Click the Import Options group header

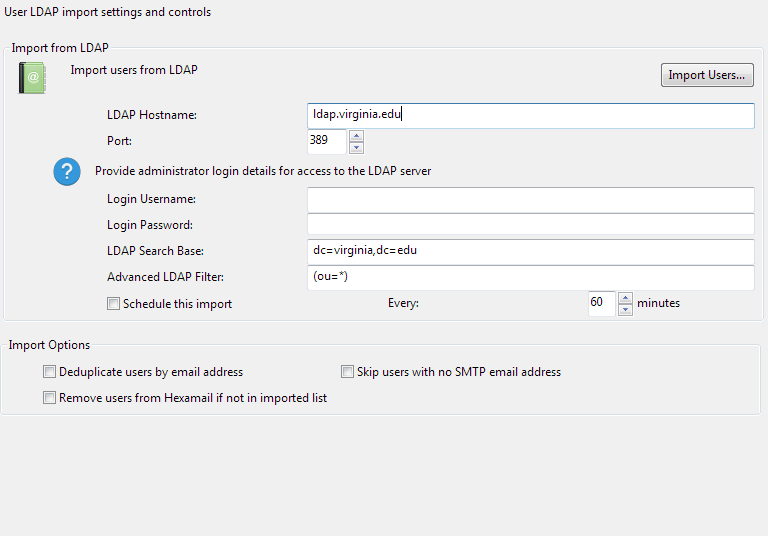pyautogui.click(x=49, y=345)
